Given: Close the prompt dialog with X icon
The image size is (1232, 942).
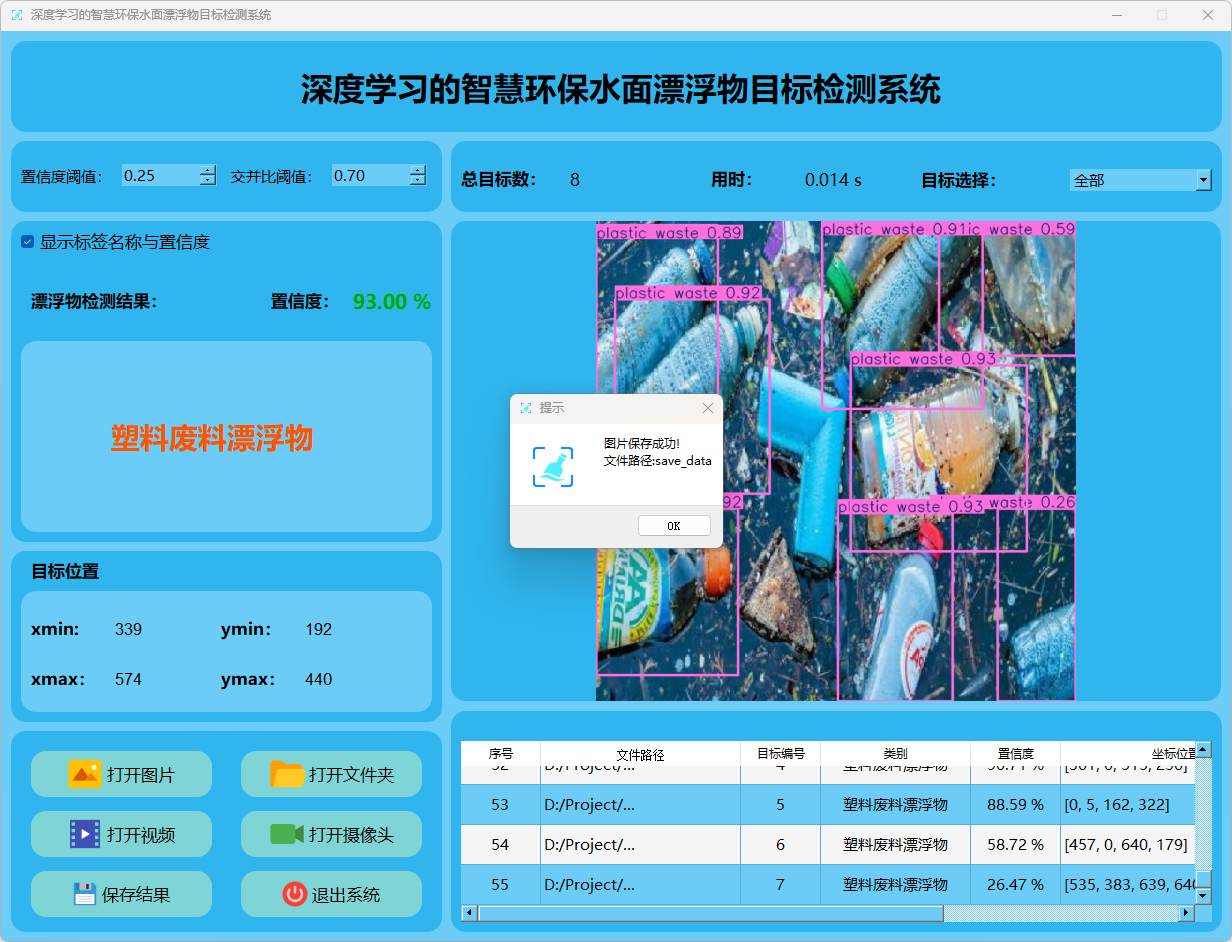Looking at the screenshot, I should tap(708, 408).
